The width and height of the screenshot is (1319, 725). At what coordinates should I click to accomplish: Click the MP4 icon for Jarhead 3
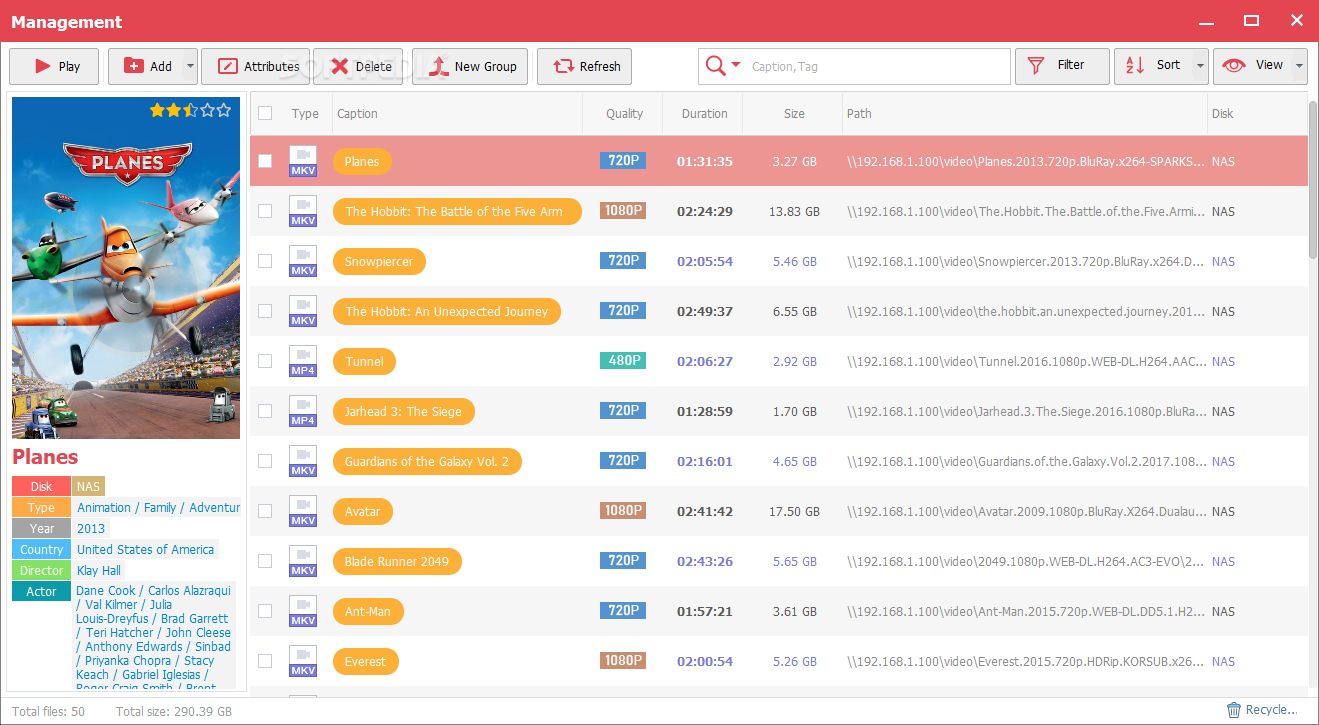tap(303, 411)
